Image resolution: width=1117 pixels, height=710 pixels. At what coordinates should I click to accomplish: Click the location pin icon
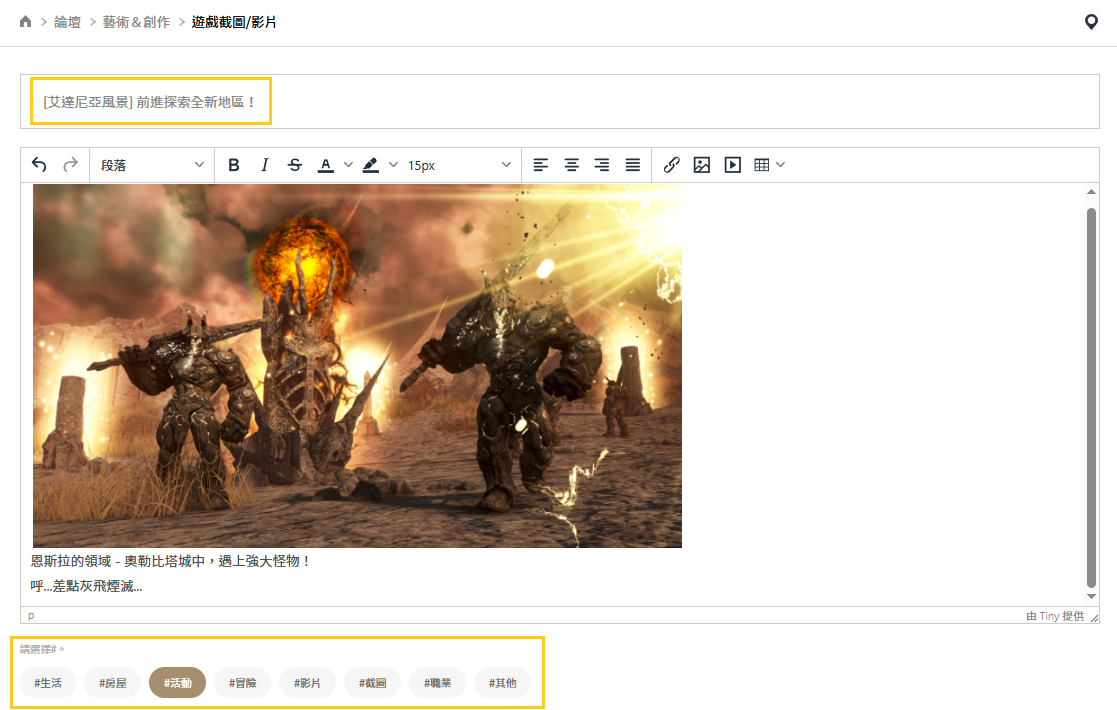(x=1091, y=22)
